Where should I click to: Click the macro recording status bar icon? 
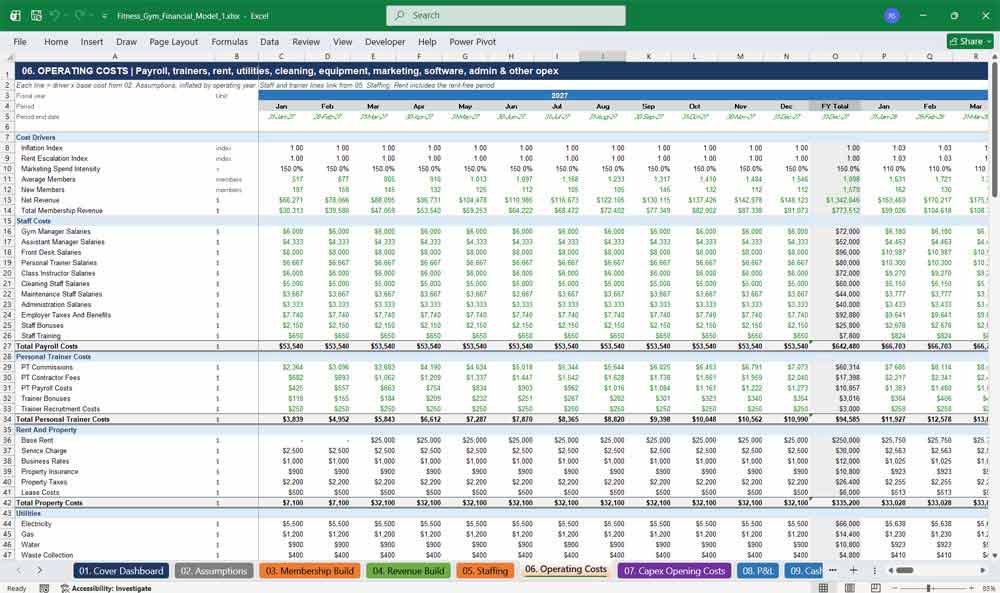point(44,588)
